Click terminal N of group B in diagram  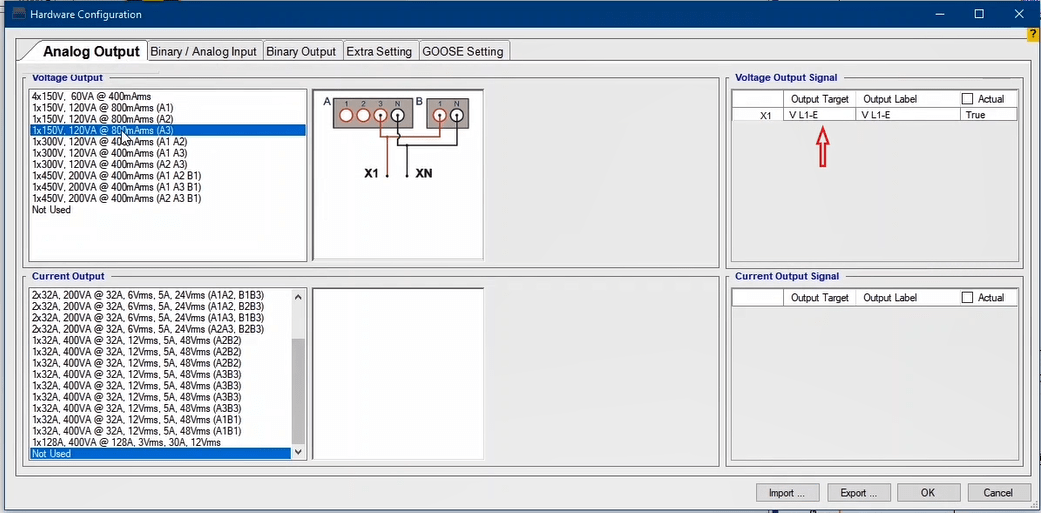457,115
